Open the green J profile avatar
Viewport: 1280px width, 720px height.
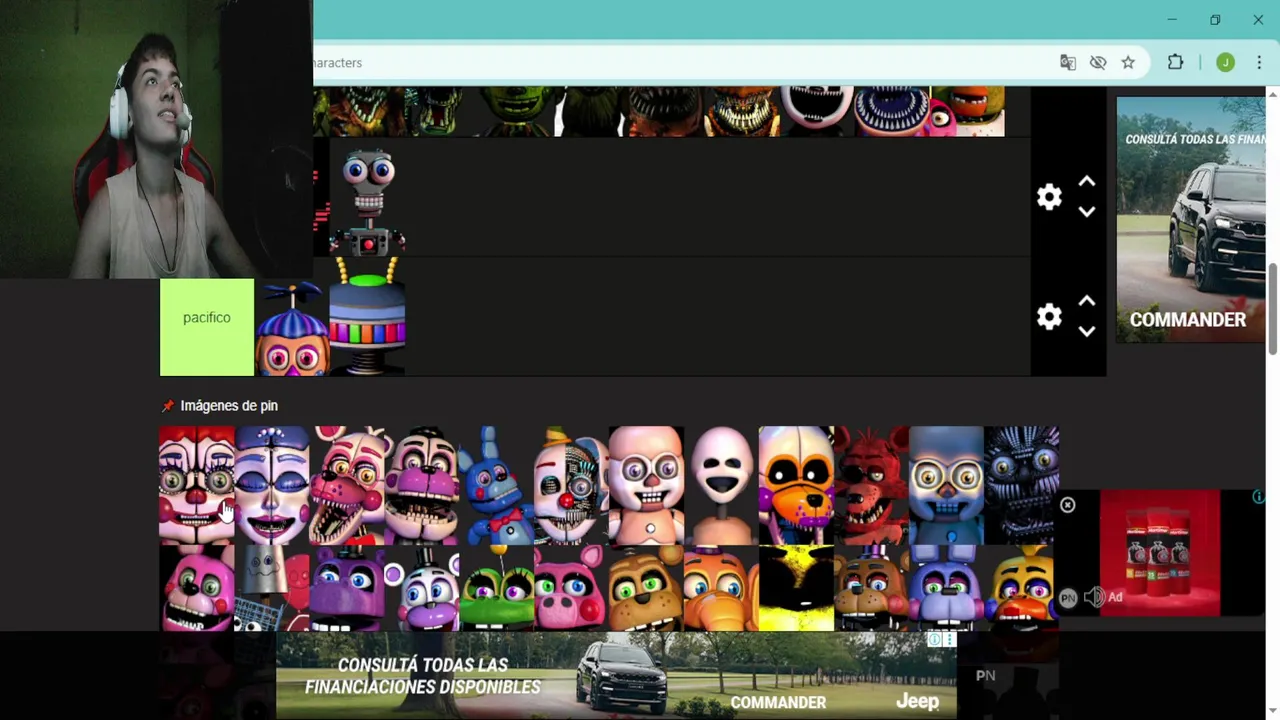[x=1225, y=63]
